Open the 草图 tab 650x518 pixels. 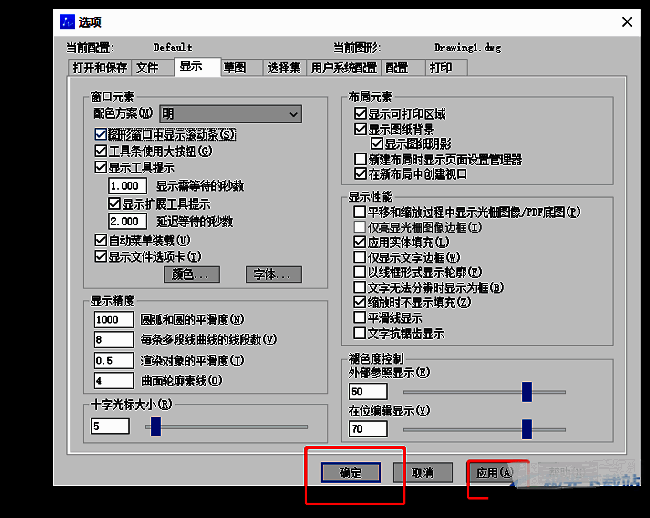[235, 68]
